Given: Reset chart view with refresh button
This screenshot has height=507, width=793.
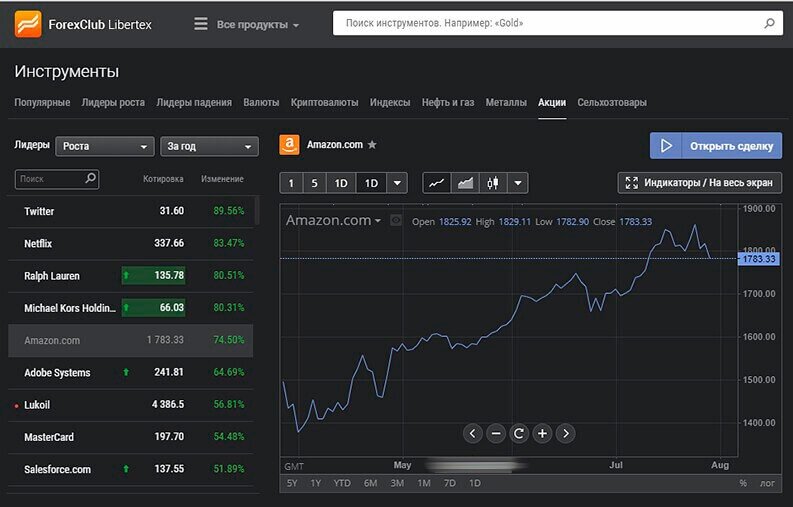Looking at the screenshot, I should [519, 434].
